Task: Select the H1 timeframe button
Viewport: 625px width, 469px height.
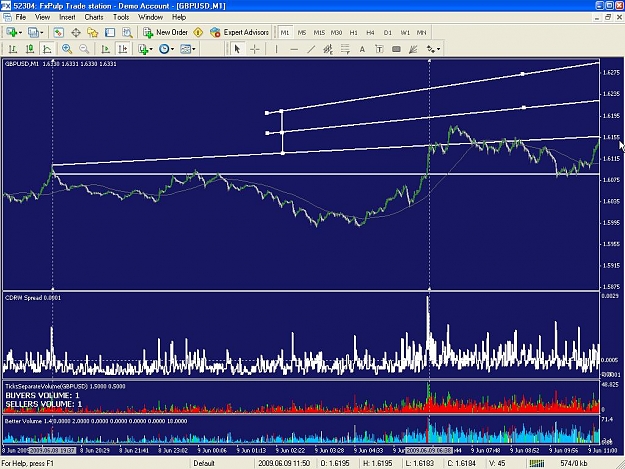Action: (353, 33)
